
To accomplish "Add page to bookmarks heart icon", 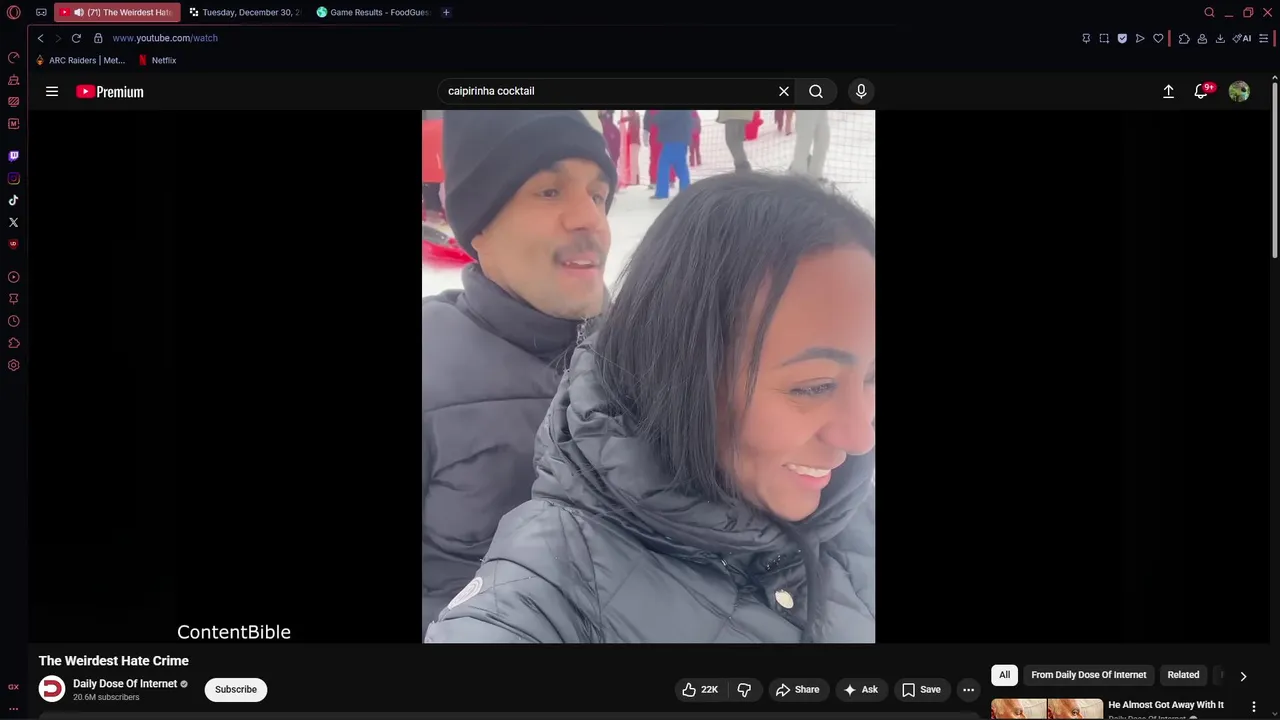I will pyautogui.click(x=1158, y=38).
